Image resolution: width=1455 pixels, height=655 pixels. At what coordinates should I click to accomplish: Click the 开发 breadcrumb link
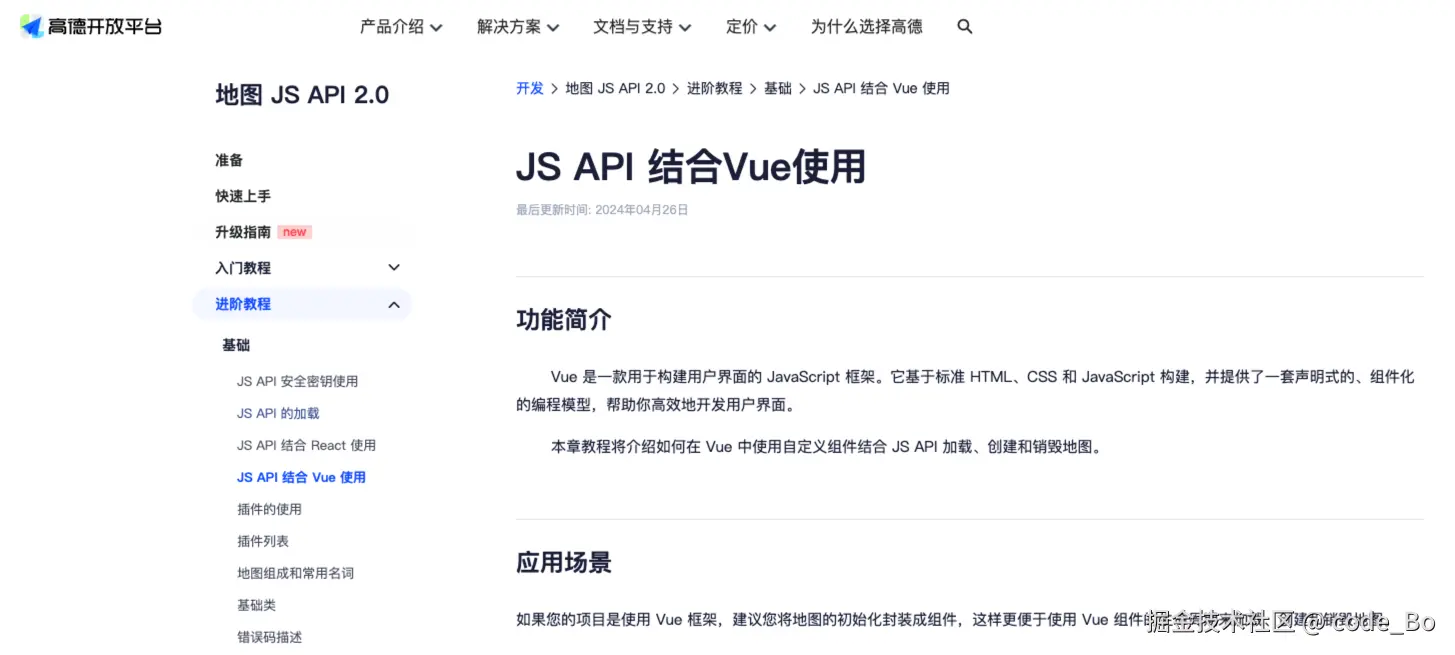530,88
